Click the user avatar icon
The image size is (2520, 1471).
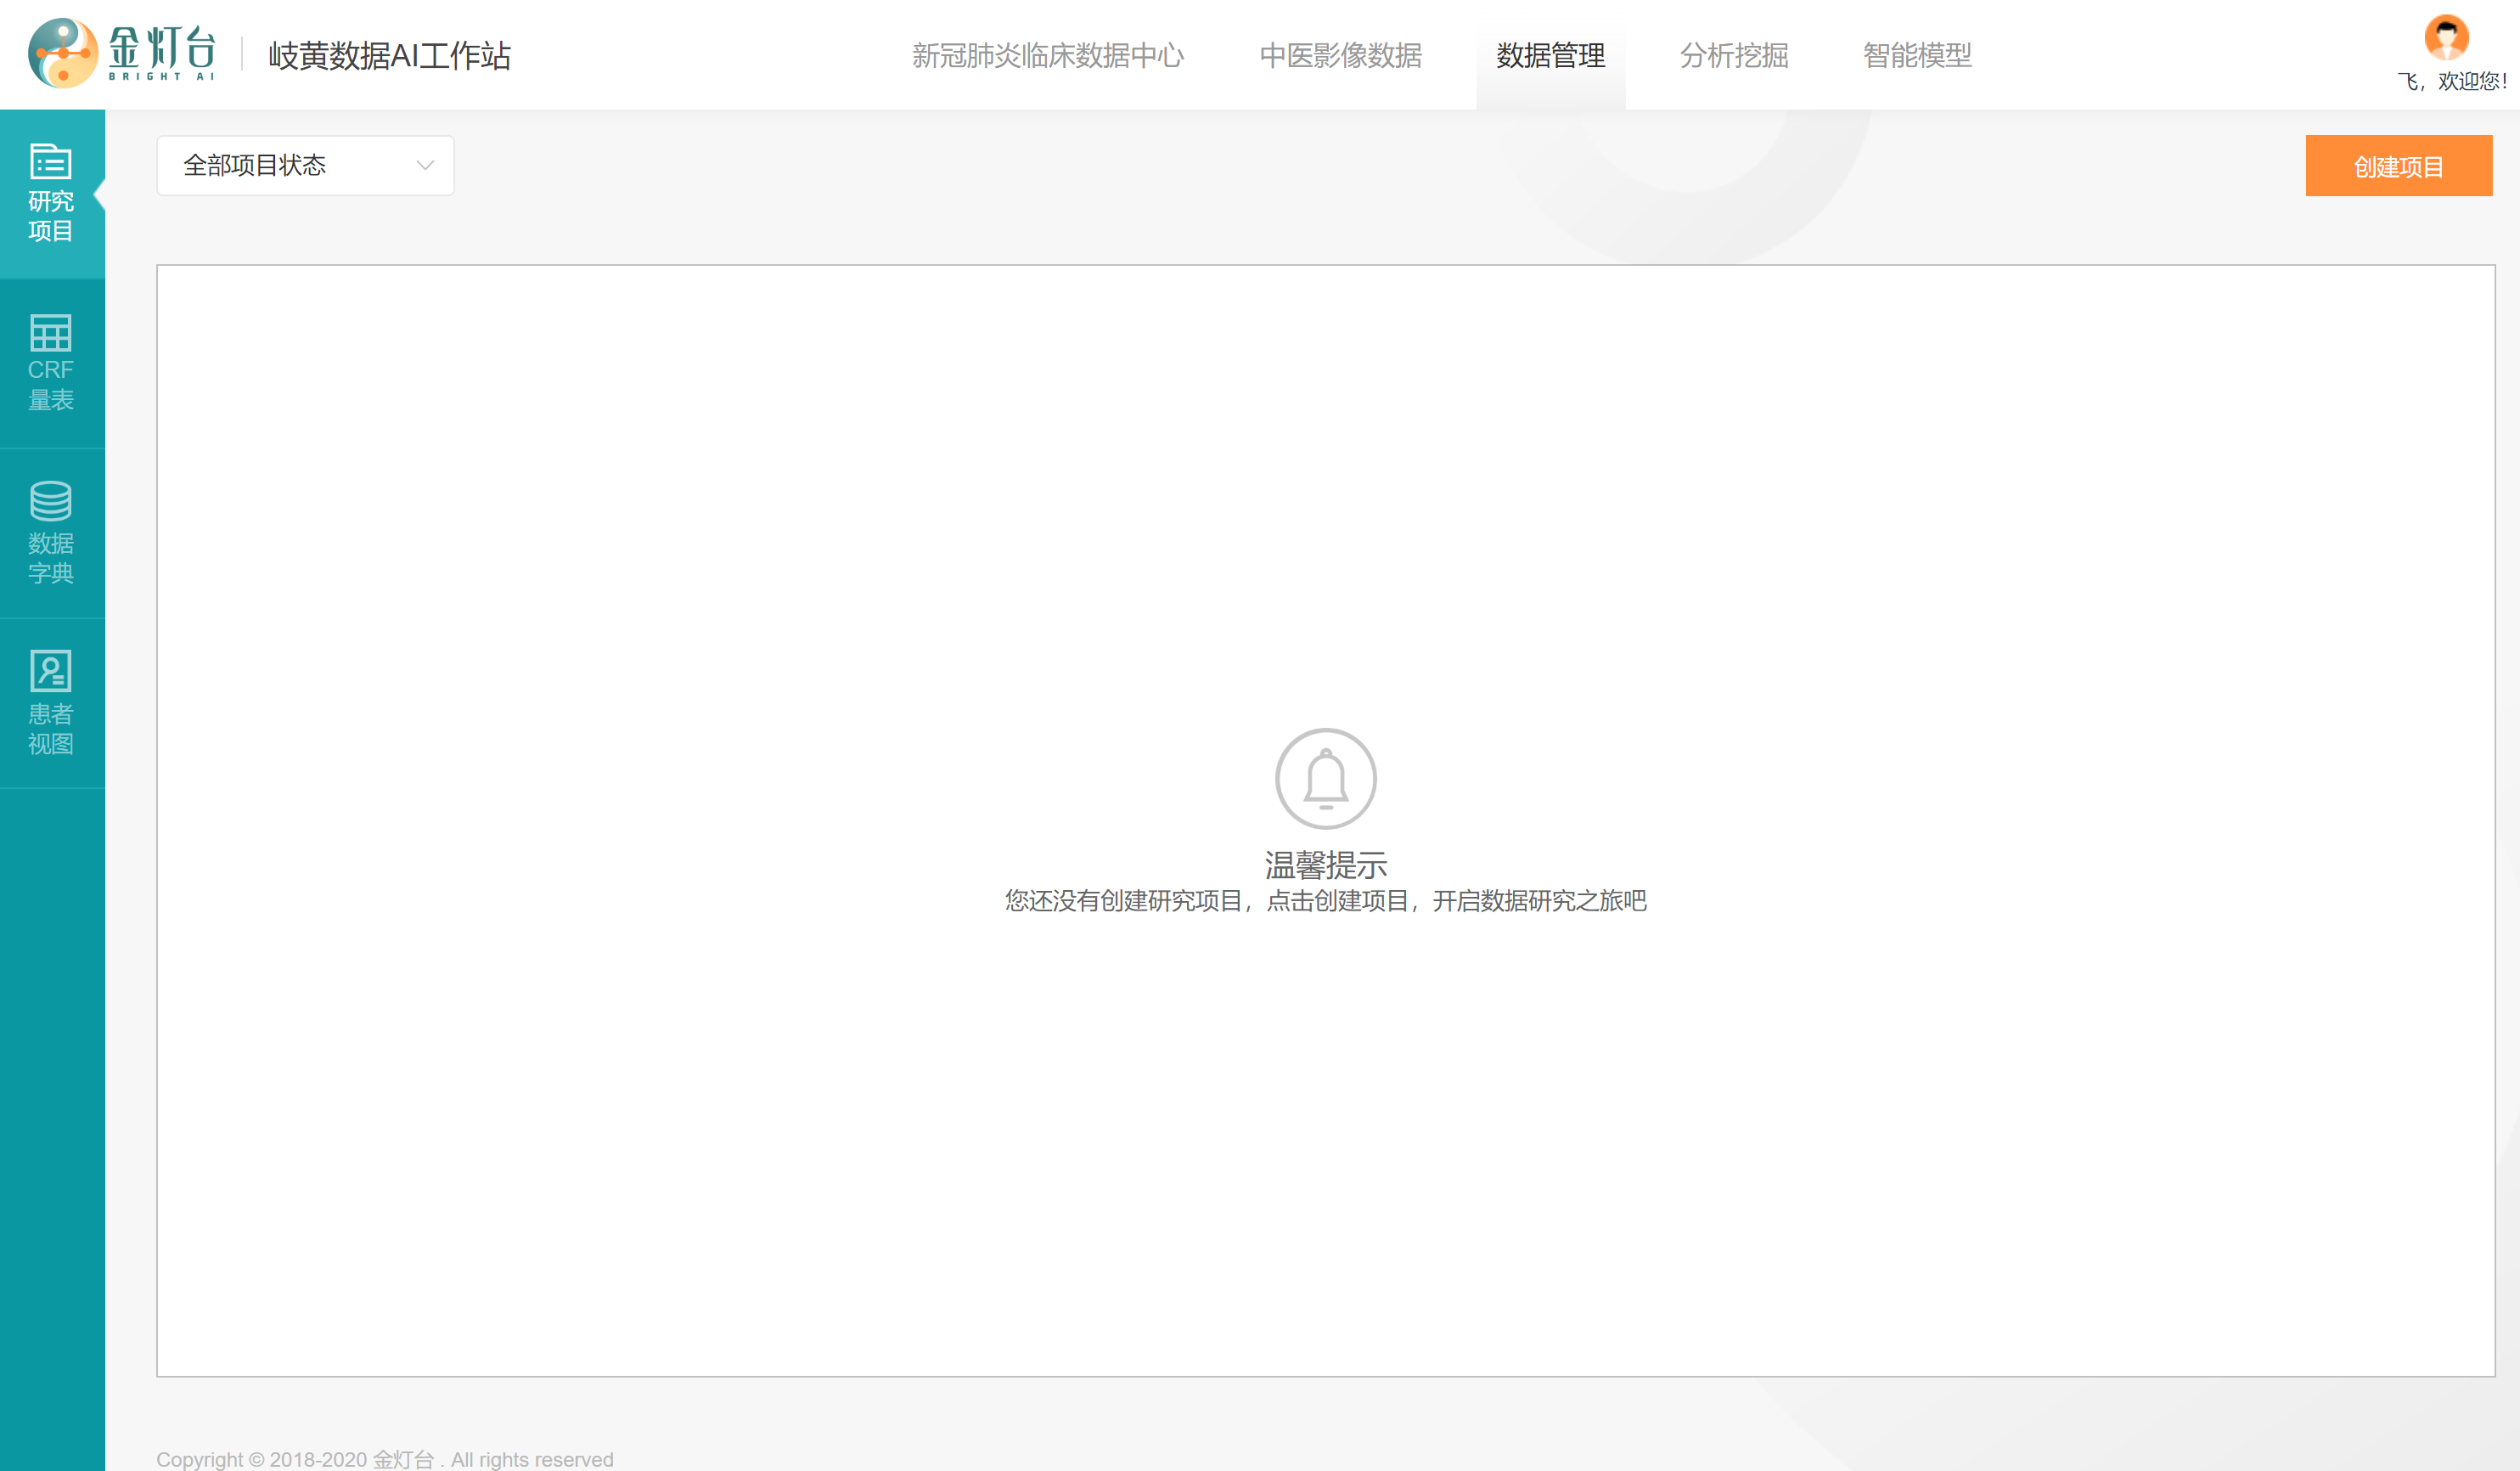click(2446, 38)
